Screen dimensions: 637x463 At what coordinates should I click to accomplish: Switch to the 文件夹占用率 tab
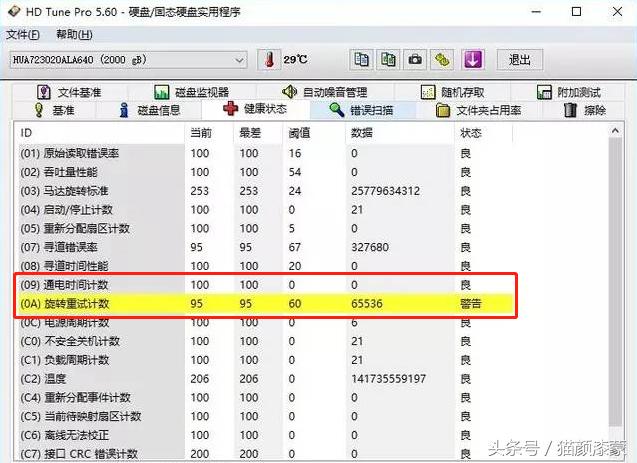click(479, 110)
